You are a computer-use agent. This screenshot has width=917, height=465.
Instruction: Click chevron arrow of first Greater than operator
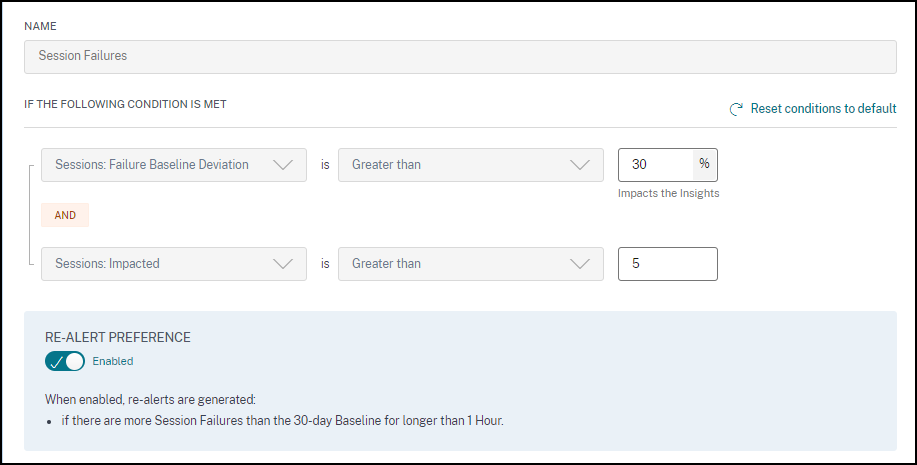tap(580, 165)
